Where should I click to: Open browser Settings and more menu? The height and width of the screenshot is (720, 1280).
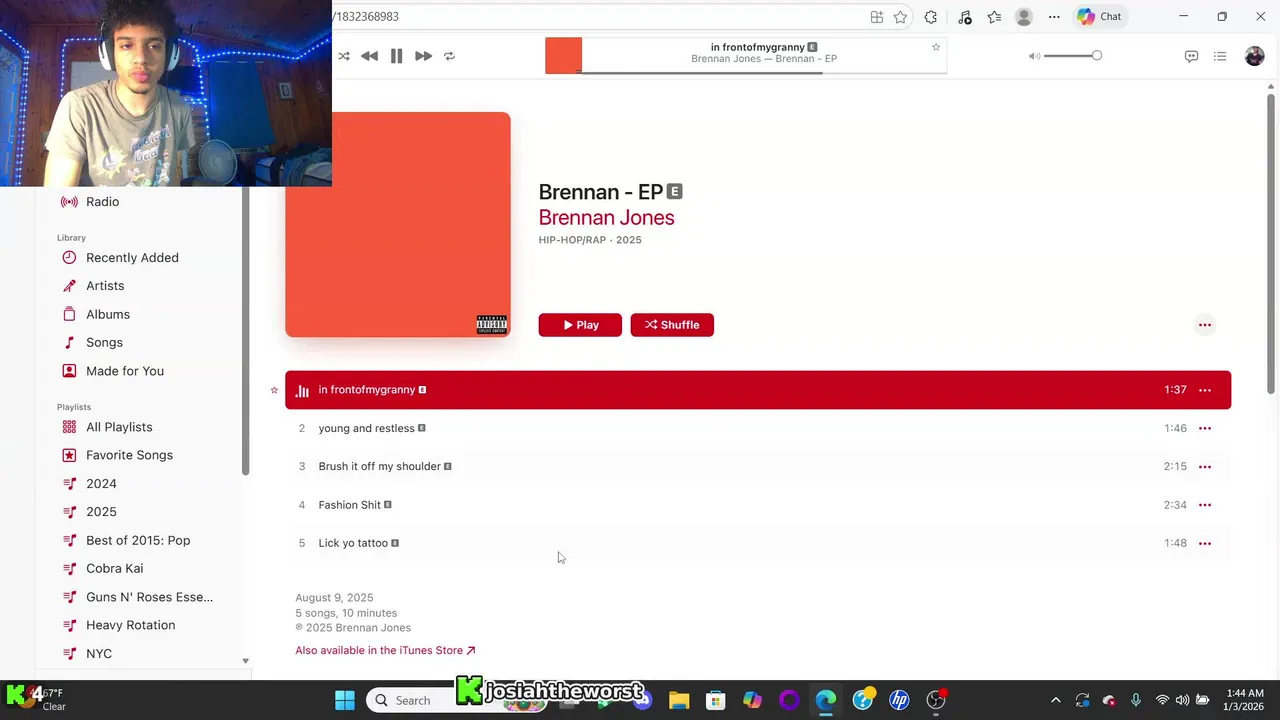(x=1054, y=17)
